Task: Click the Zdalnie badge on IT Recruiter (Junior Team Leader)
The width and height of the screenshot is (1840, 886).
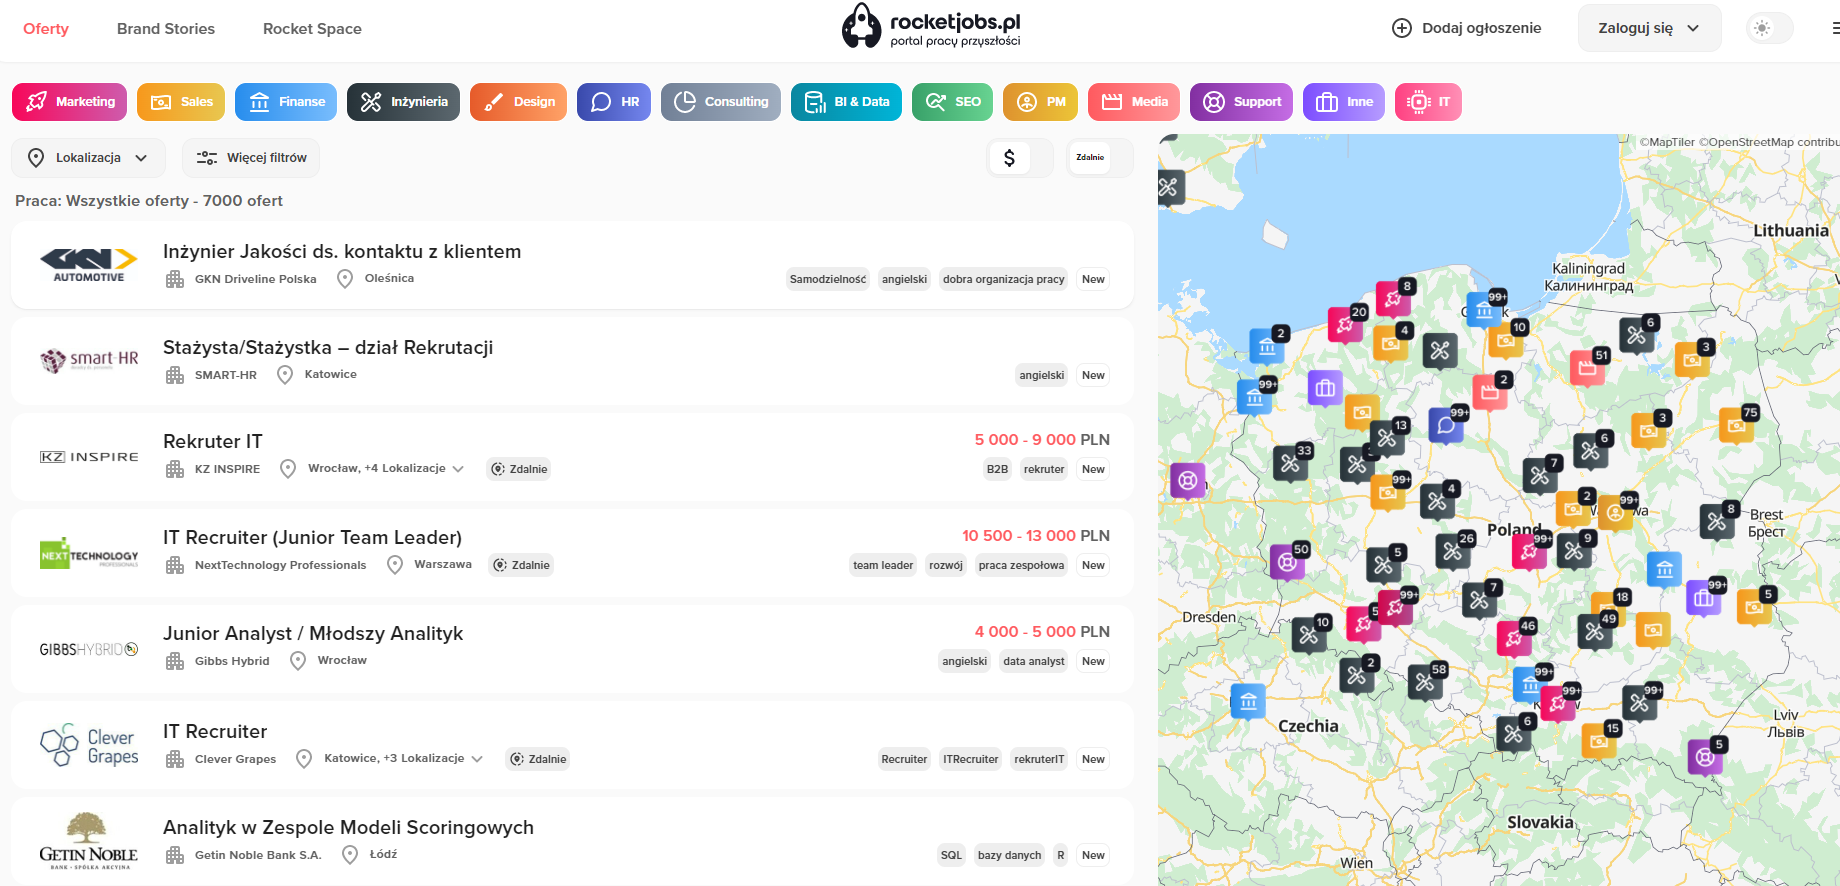Action: click(520, 565)
